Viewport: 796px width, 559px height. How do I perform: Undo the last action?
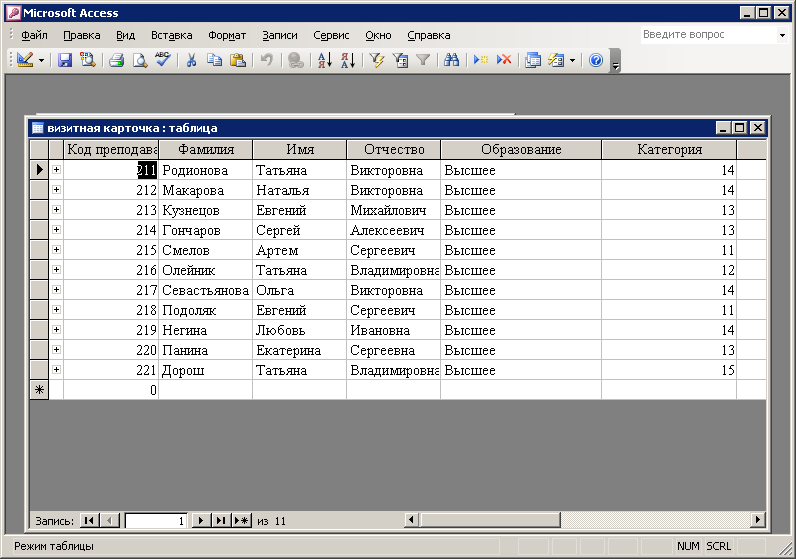pos(267,60)
